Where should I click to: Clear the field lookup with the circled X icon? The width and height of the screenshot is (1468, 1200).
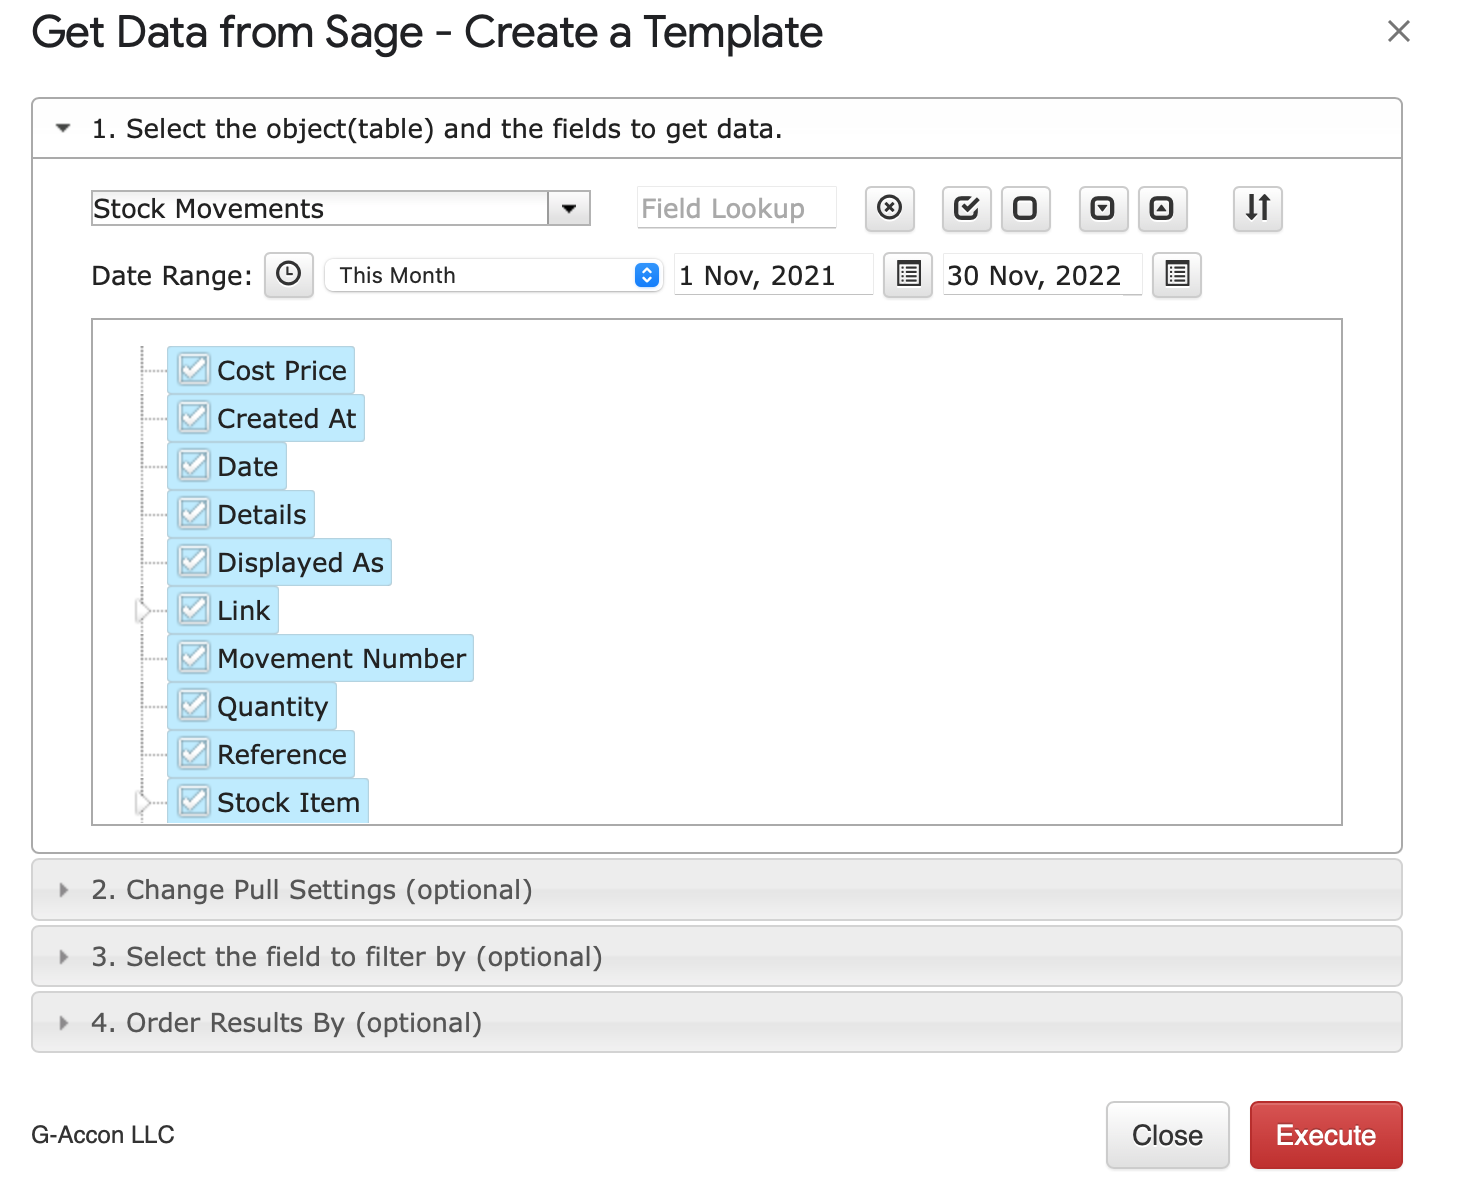[x=889, y=208]
